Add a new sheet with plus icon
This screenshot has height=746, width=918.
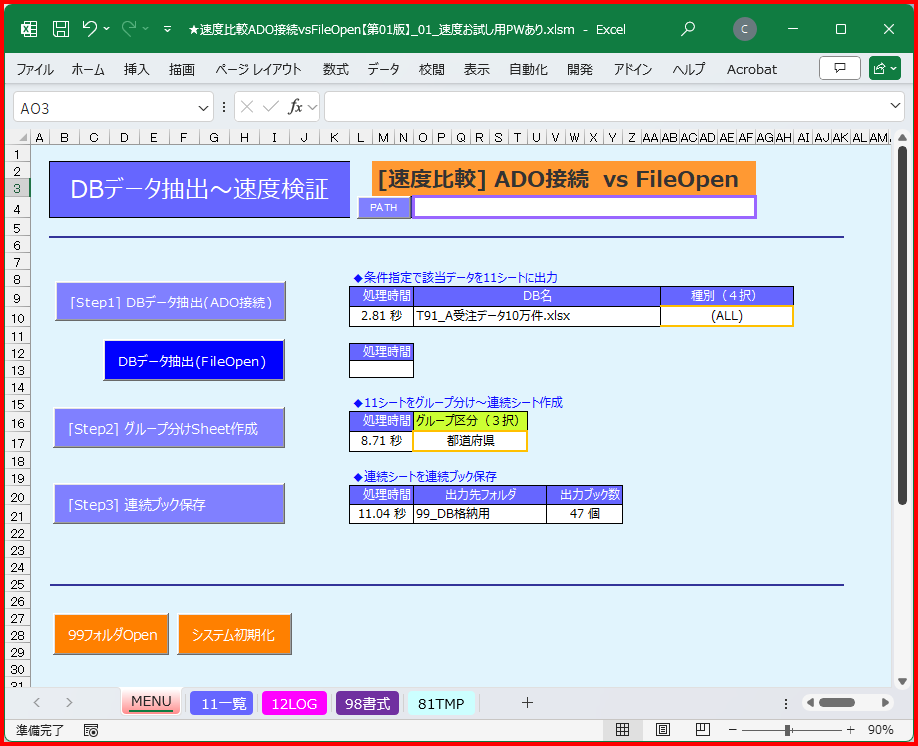pyautogui.click(x=527, y=703)
